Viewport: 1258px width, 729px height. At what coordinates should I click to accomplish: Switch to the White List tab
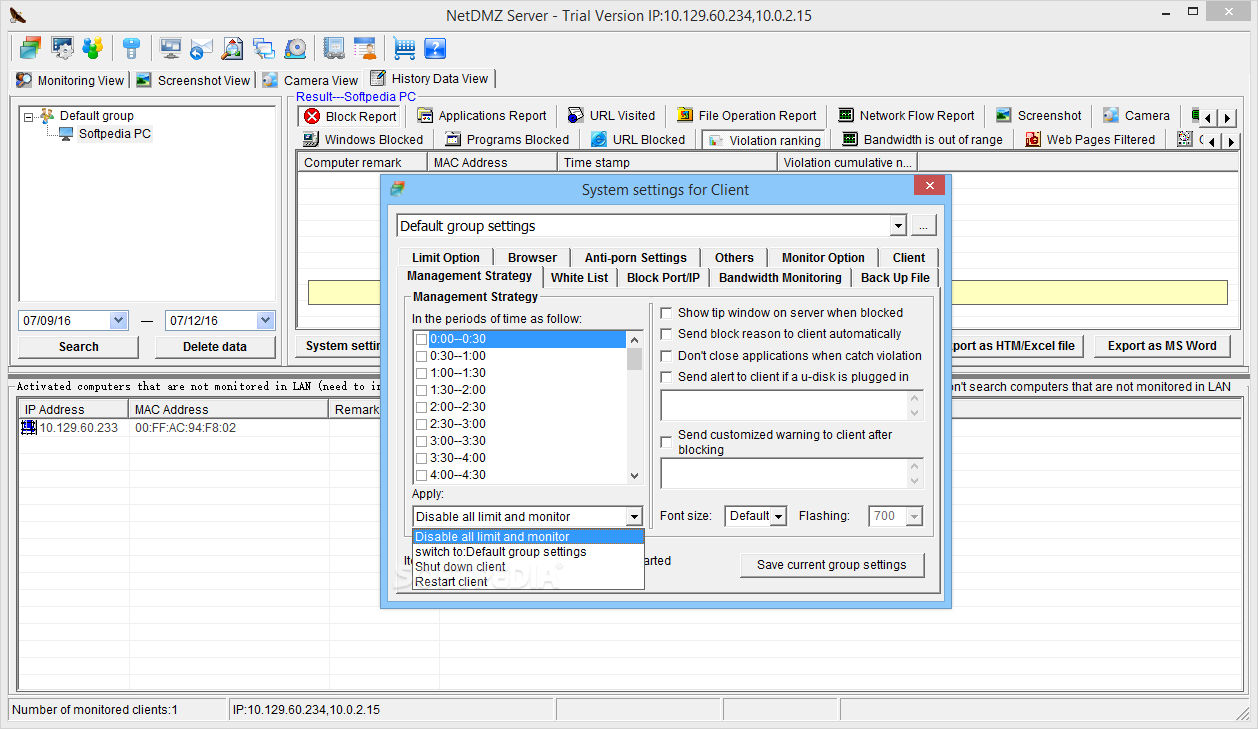pos(580,278)
